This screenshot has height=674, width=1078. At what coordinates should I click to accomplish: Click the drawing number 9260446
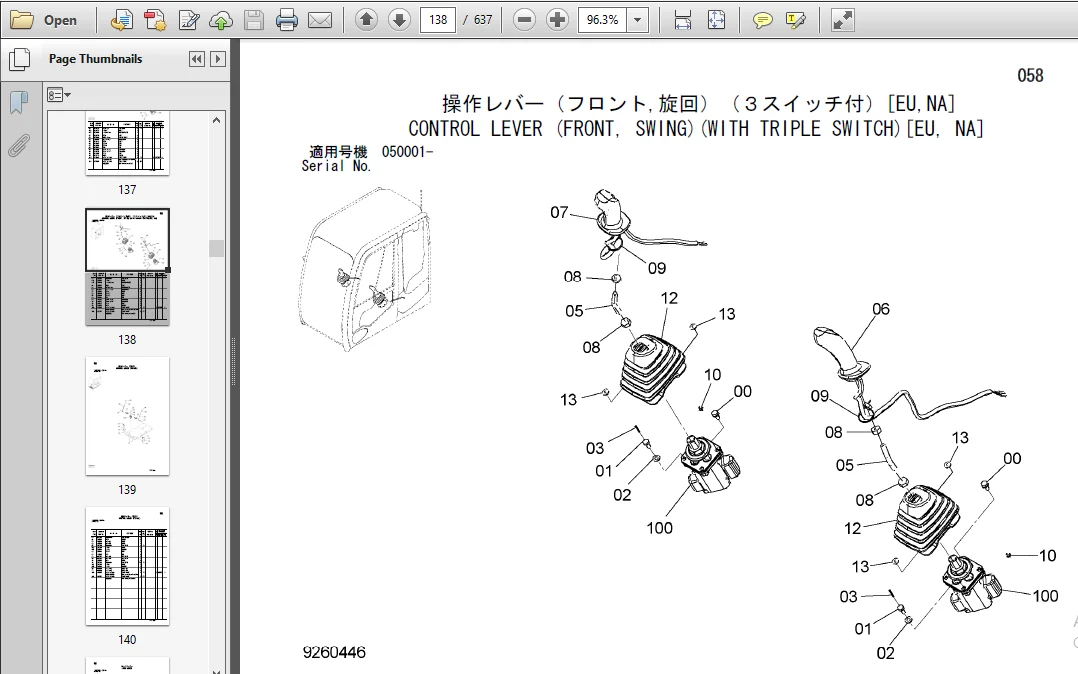click(x=334, y=652)
